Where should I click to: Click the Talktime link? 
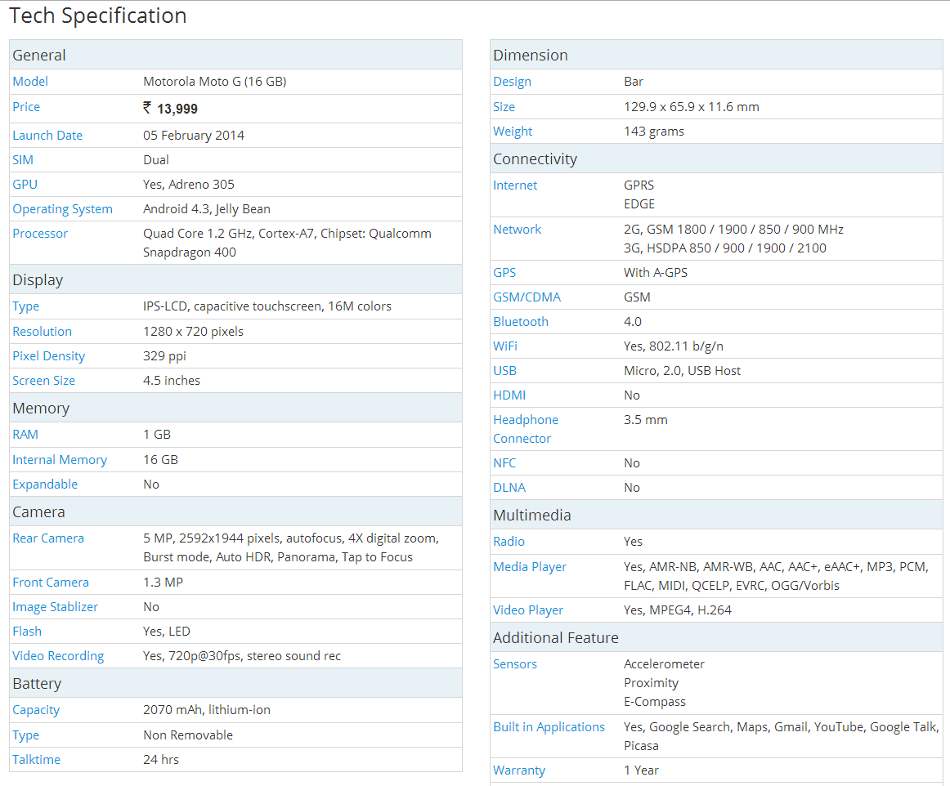click(36, 759)
